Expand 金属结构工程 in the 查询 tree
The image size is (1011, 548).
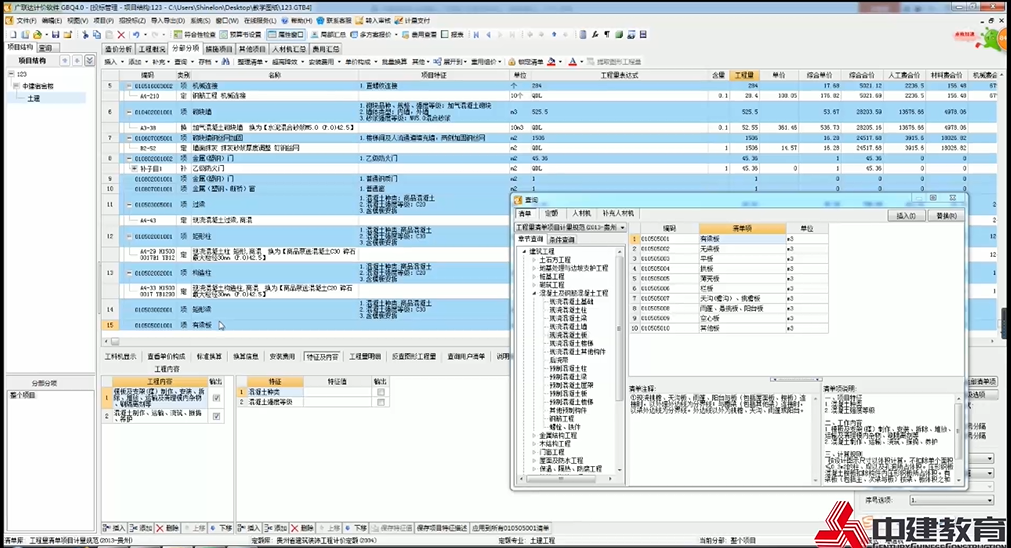coord(534,436)
